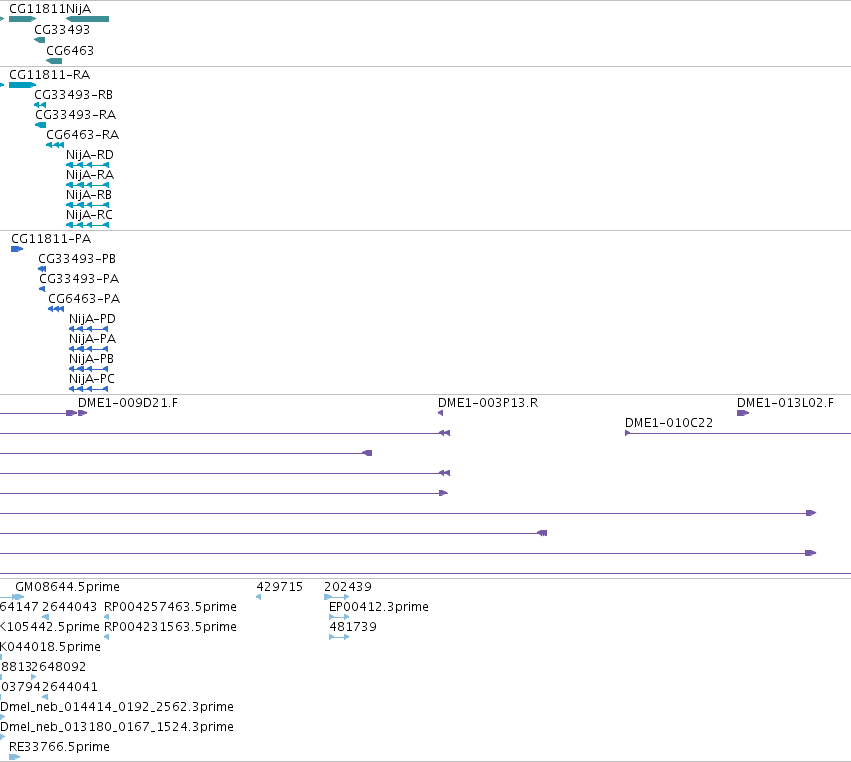The height and width of the screenshot is (762, 851).
Task: Select protein label CG33493-PB
Action: [77, 259]
